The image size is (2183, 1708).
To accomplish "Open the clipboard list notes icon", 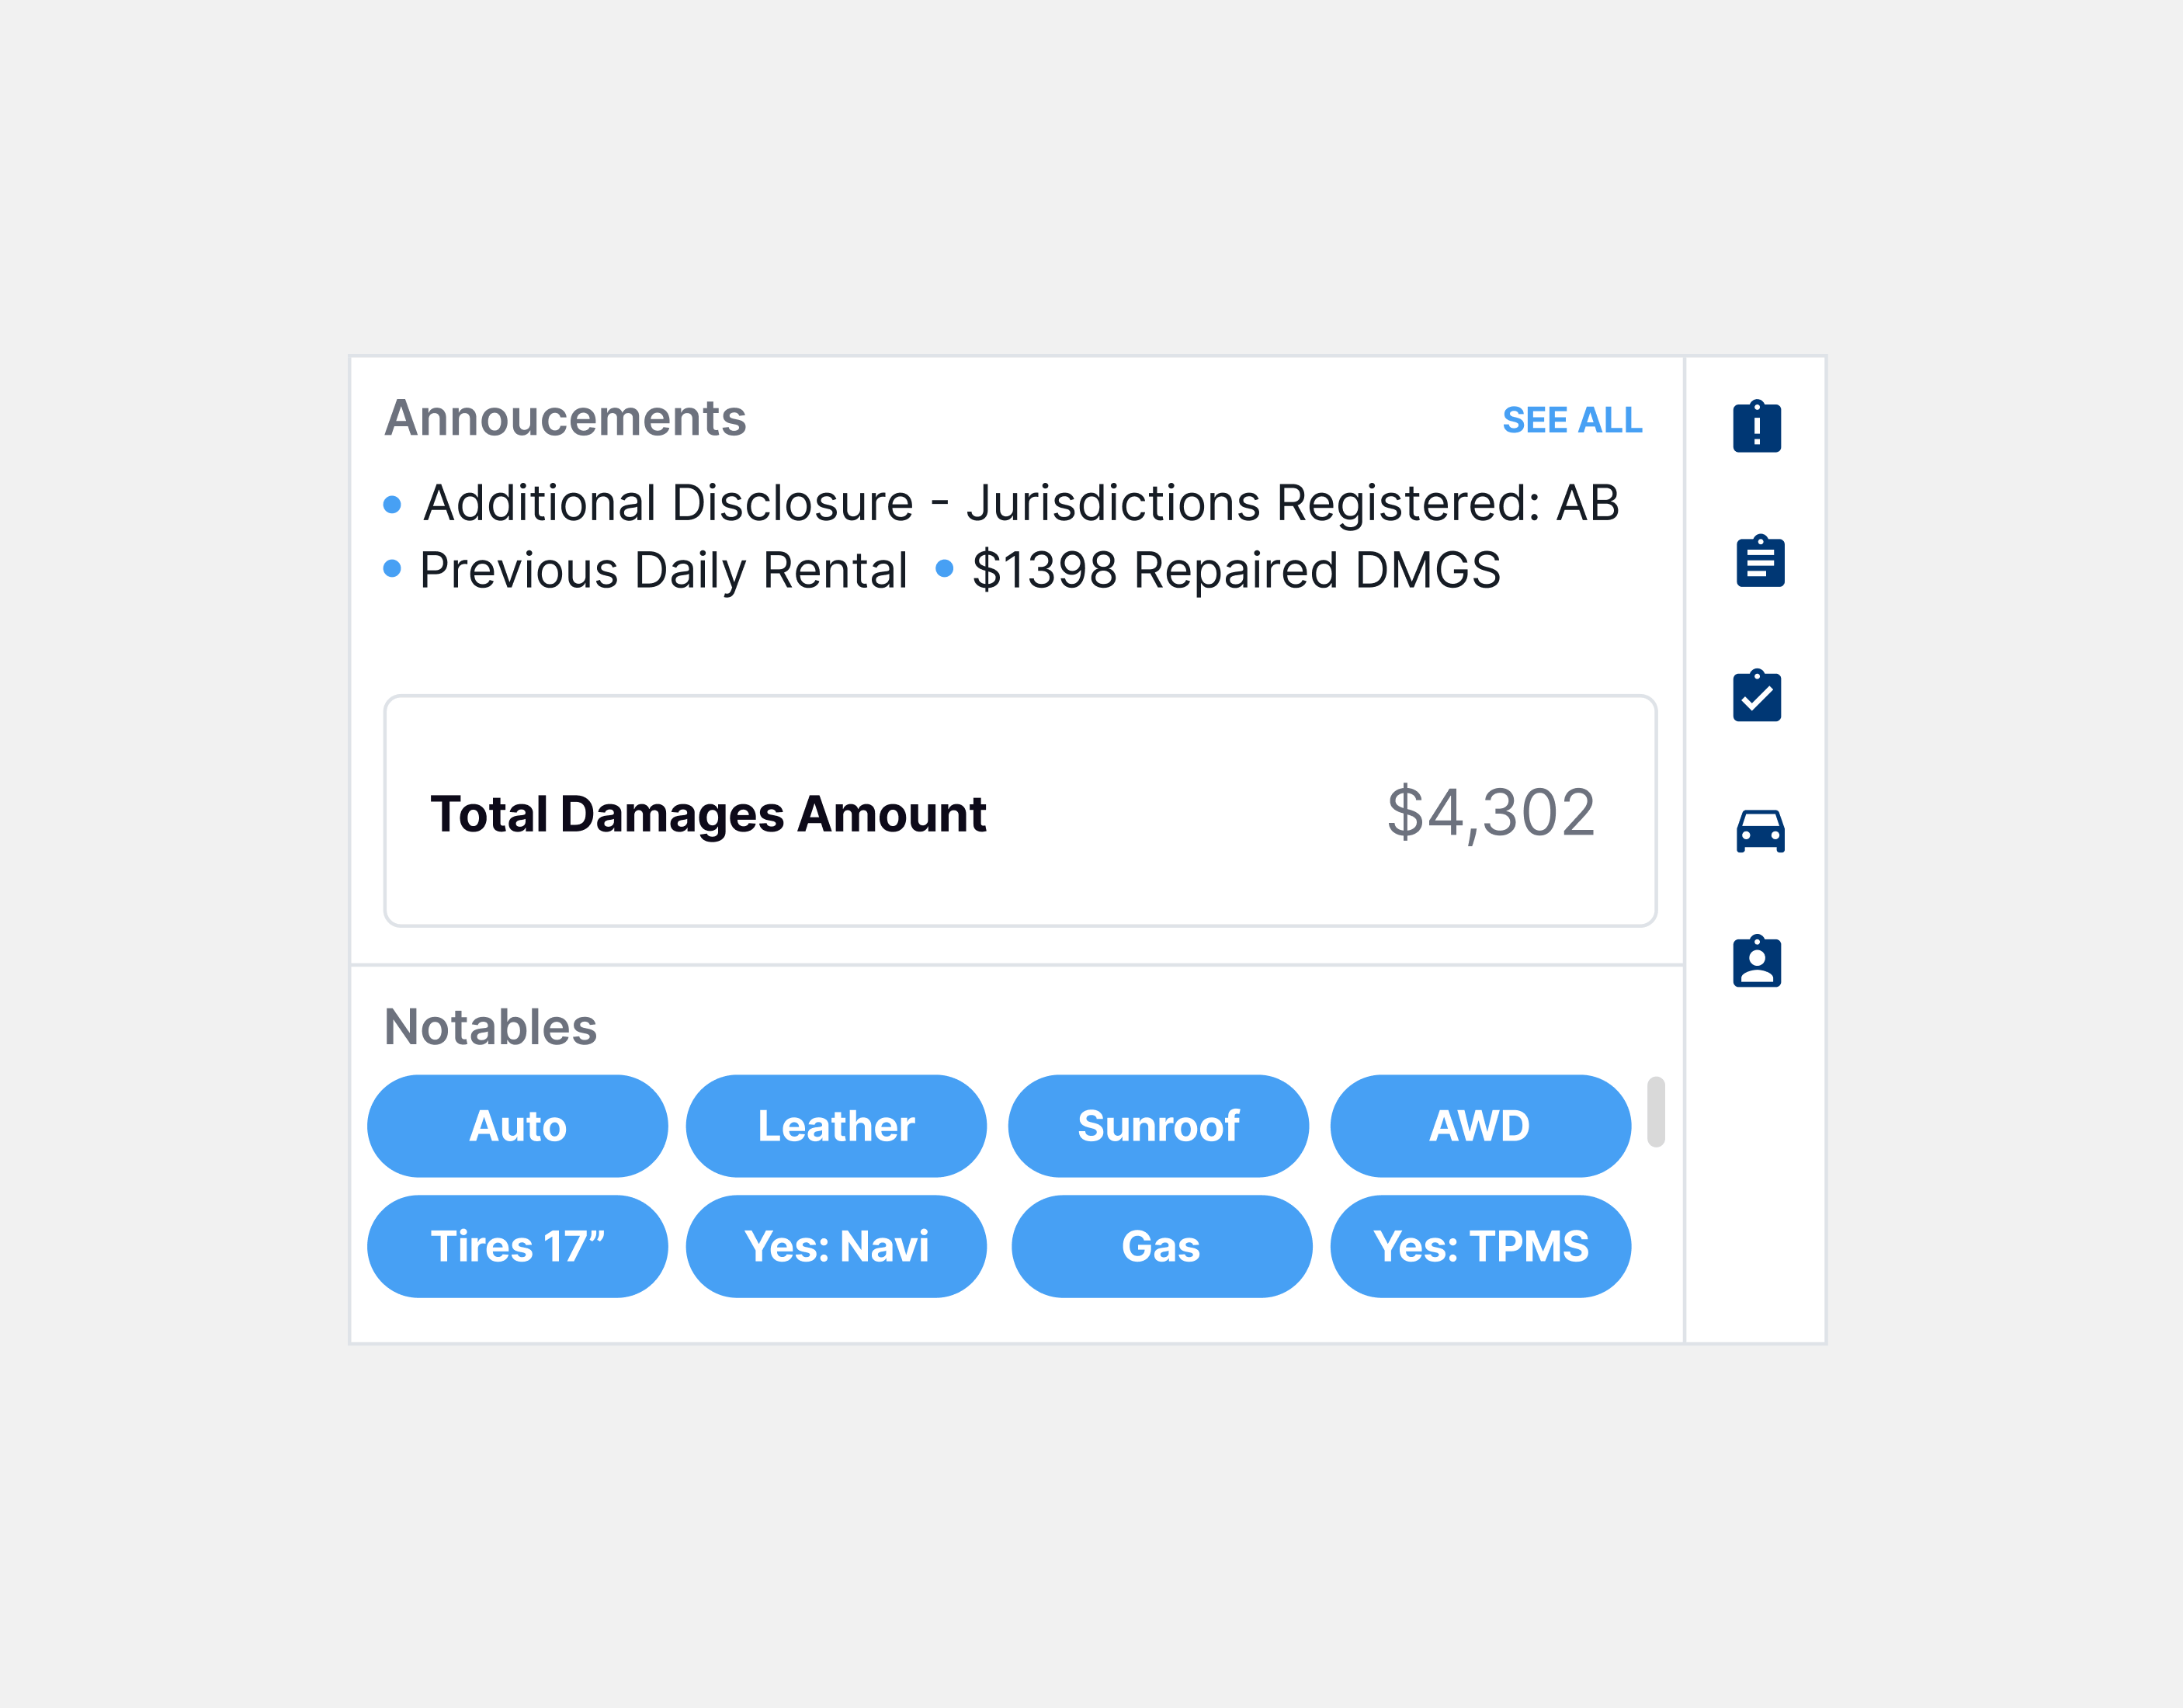I will coord(1759,561).
